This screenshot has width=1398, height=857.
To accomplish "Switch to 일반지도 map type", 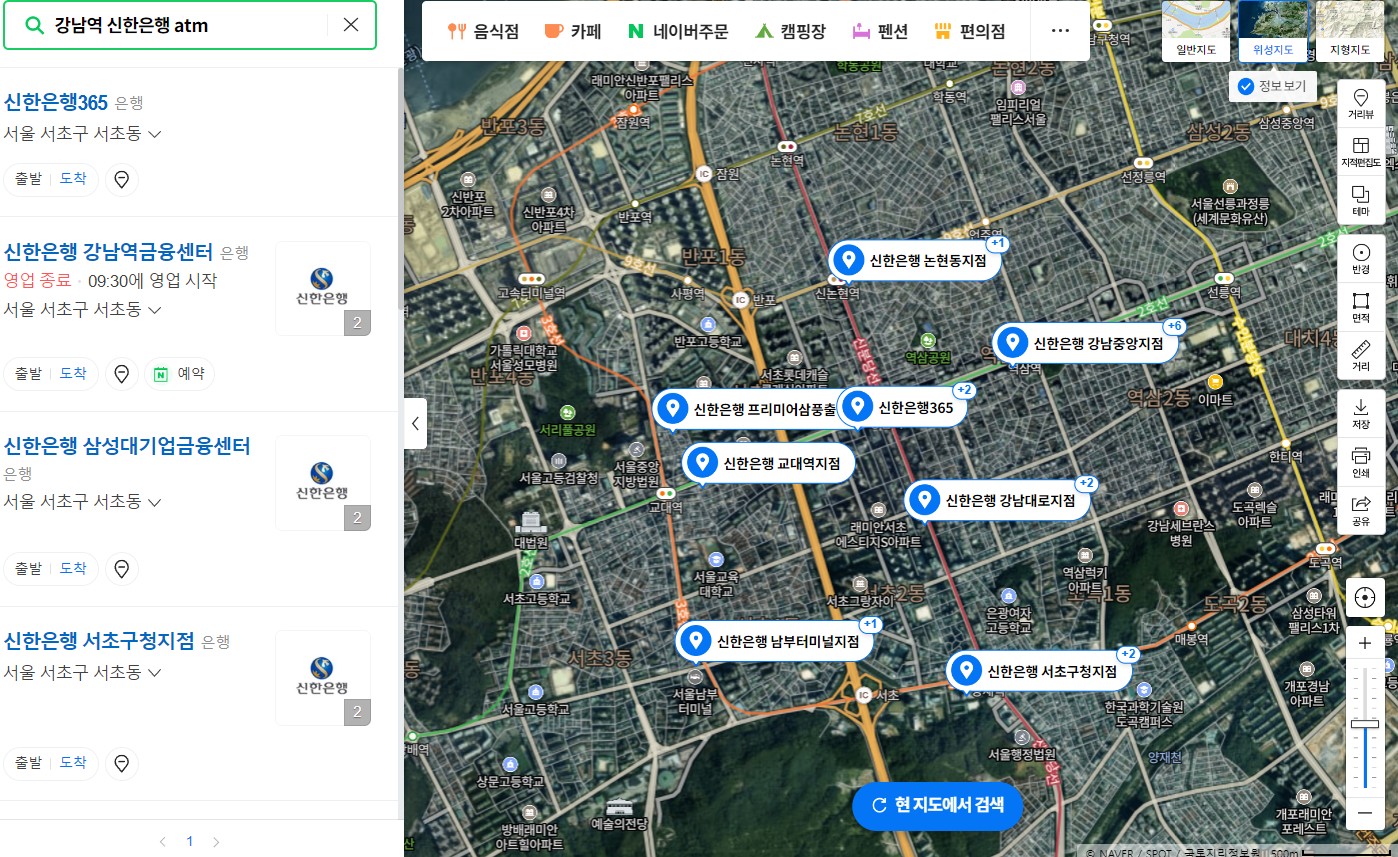I will [x=1196, y=31].
